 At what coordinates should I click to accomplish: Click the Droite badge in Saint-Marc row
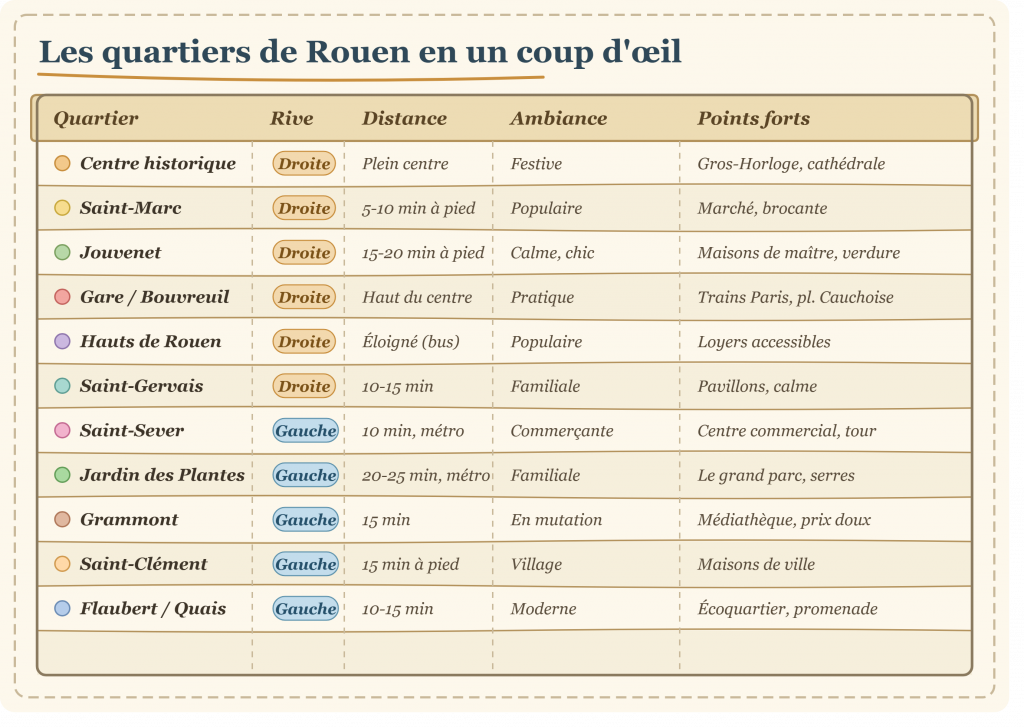point(304,208)
